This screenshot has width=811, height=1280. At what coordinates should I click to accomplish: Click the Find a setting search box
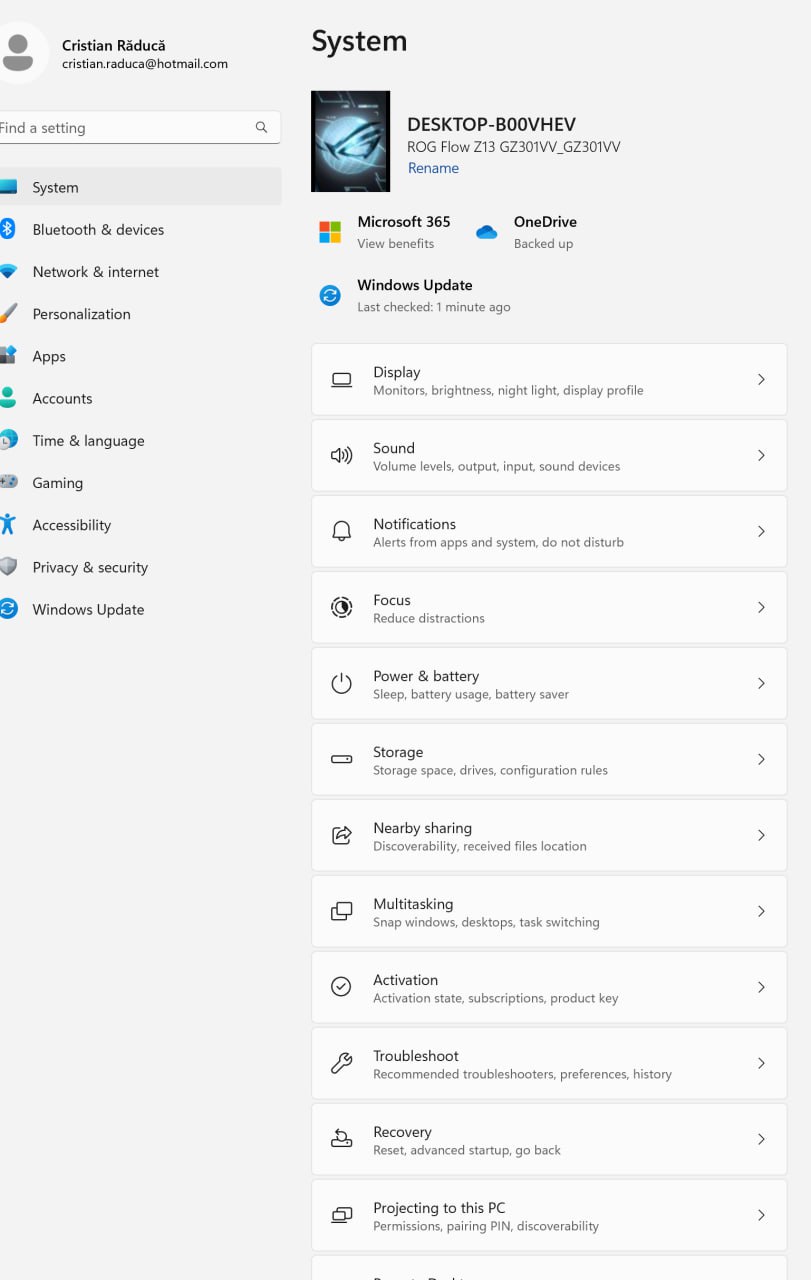(x=125, y=128)
